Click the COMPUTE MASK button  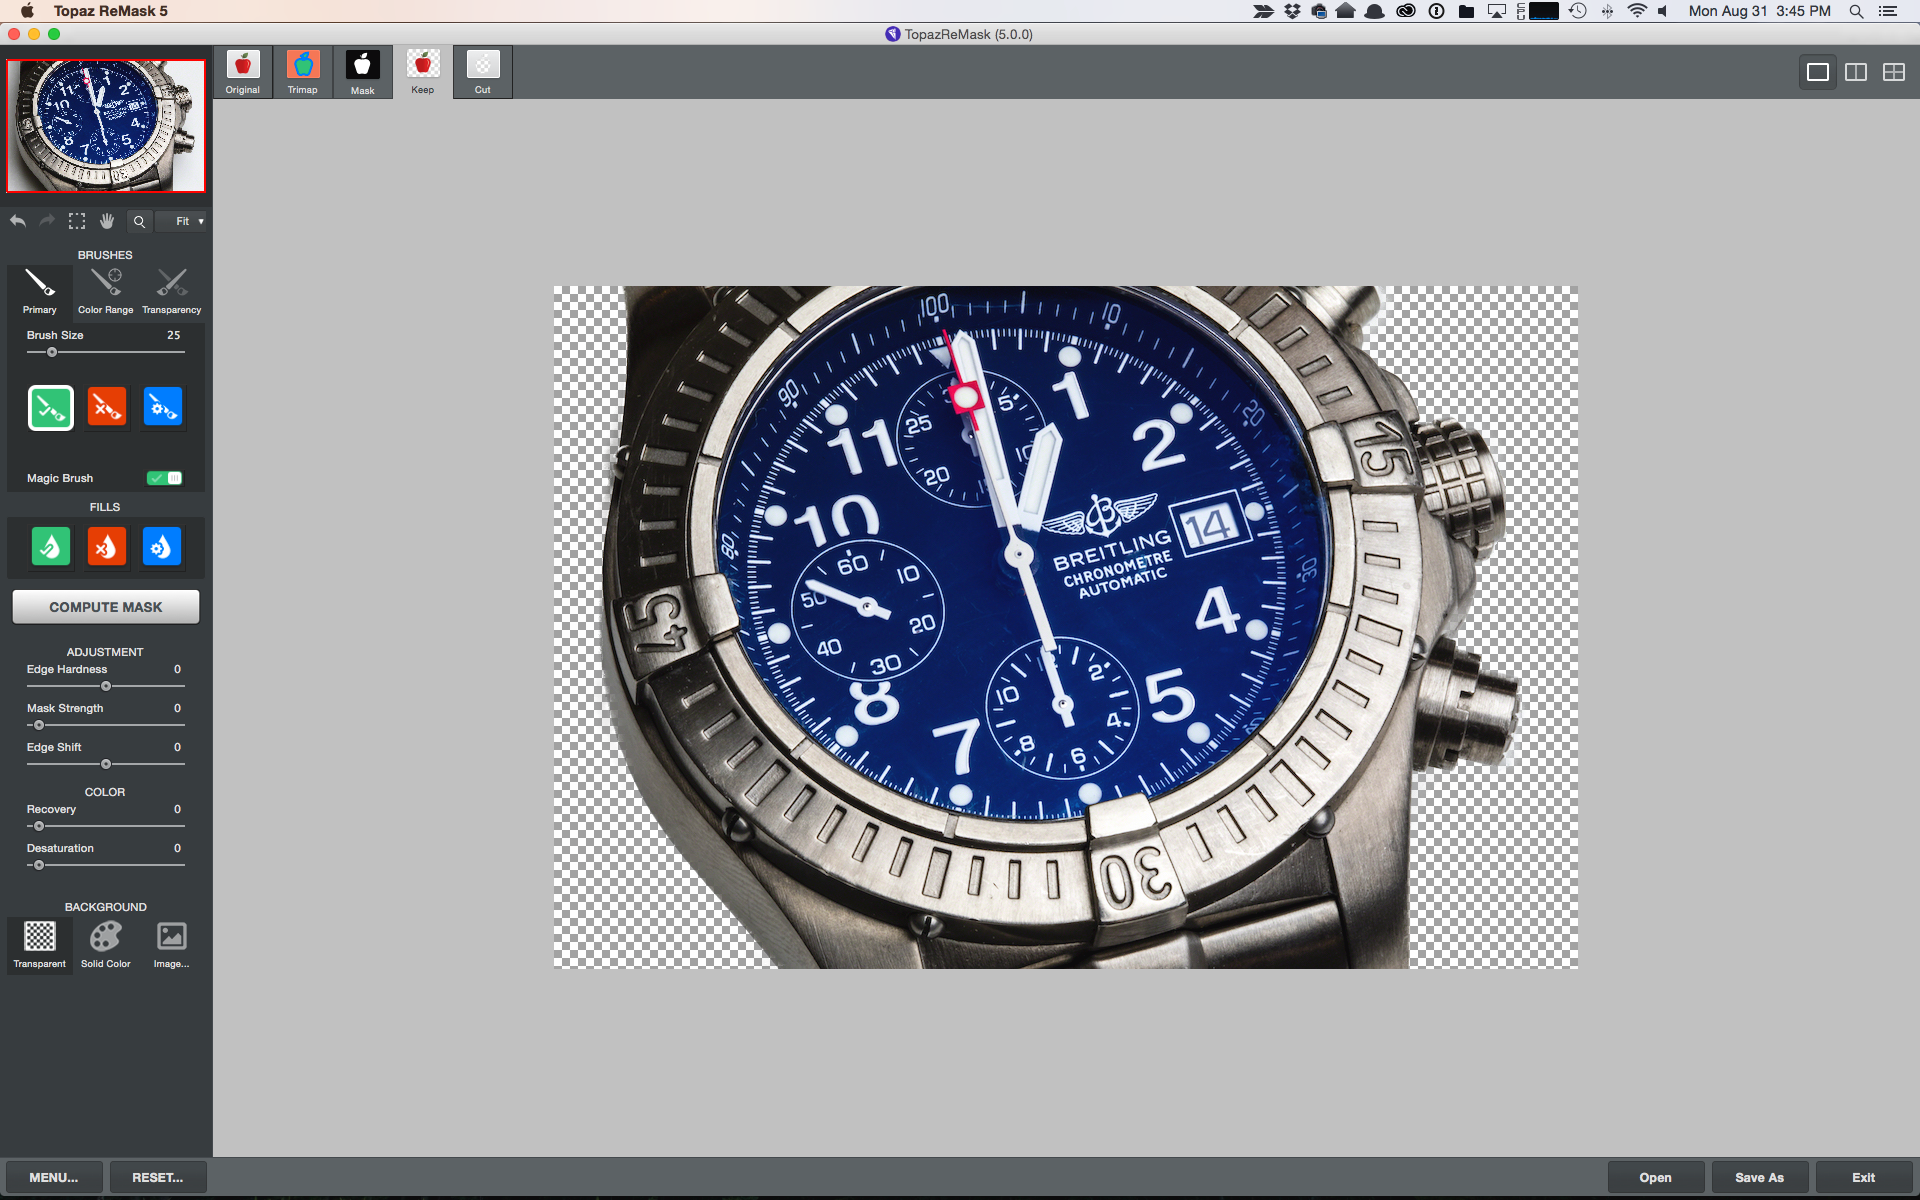click(x=106, y=607)
